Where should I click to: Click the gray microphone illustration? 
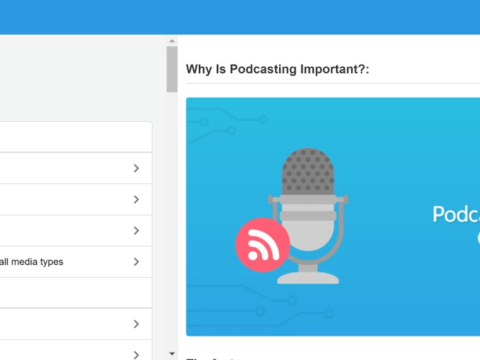[x=308, y=216]
